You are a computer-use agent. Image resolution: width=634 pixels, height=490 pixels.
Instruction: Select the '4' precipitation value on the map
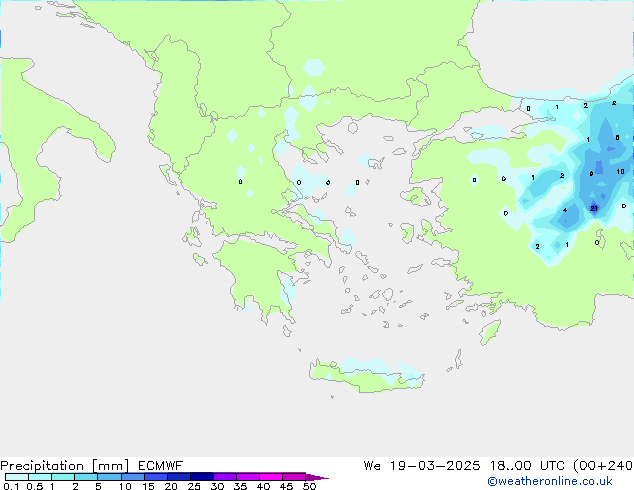click(x=565, y=210)
